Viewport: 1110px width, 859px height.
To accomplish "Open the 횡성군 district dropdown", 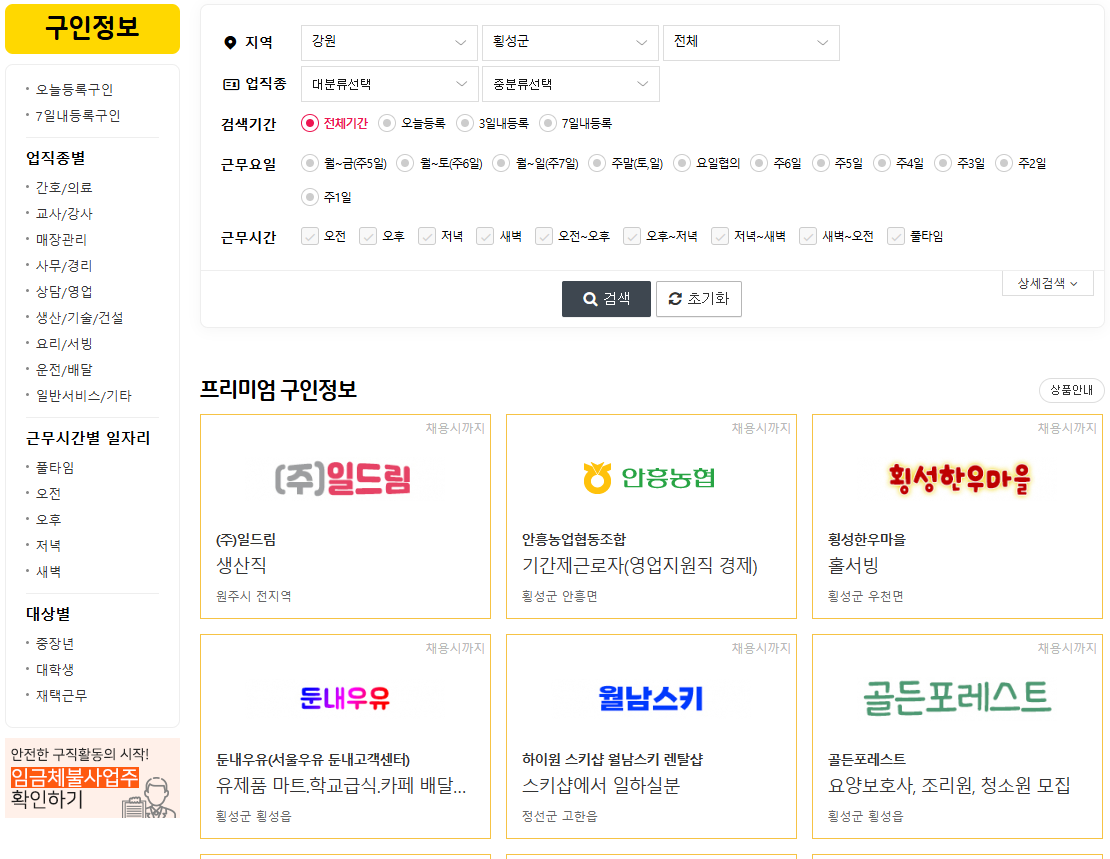I will click(571, 42).
